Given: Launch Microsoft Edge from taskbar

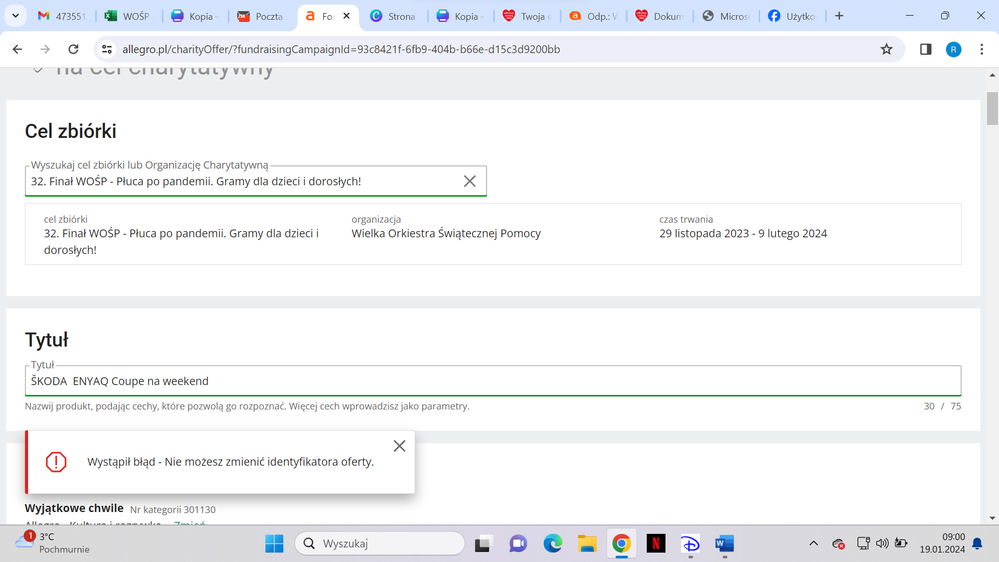Looking at the screenshot, I should (x=553, y=544).
